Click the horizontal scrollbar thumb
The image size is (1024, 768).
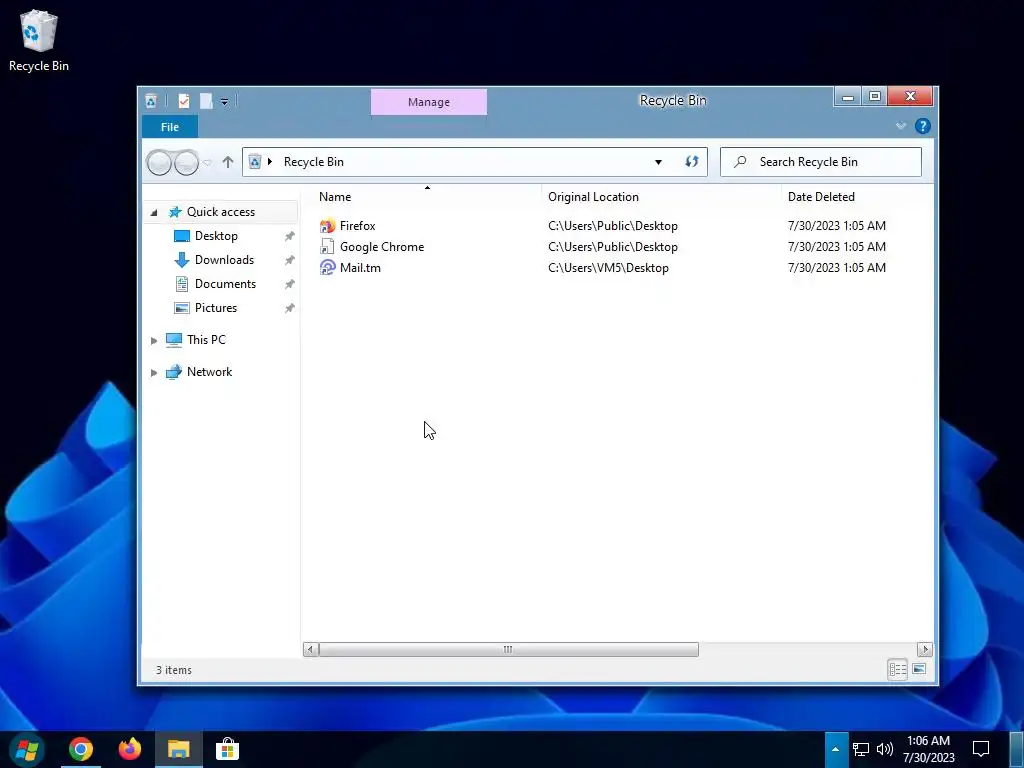tap(508, 649)
